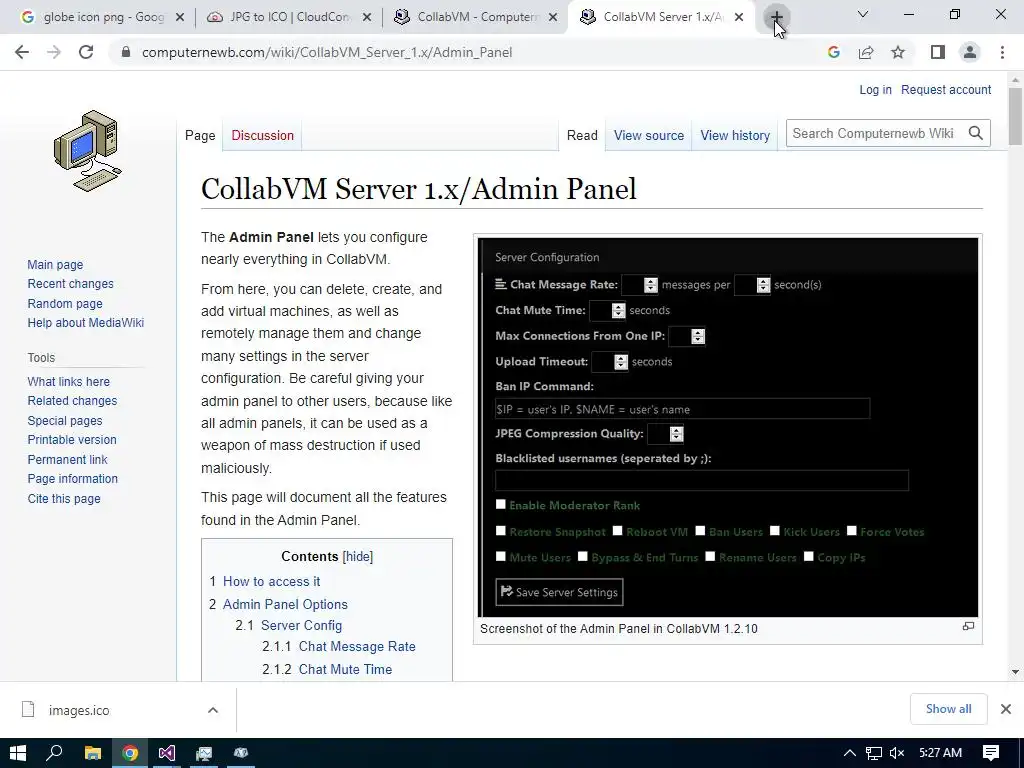The width and height of the screenshot is (1024, 768).
Task: Open a Random page
Action: 65,303
